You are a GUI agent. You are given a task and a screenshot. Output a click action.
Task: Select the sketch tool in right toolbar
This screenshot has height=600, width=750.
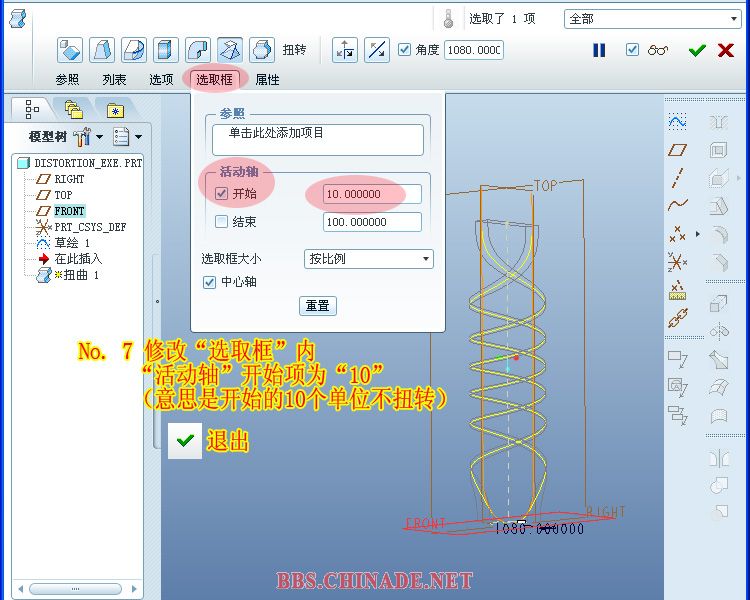pyautogui.click(x=677, y=121)
